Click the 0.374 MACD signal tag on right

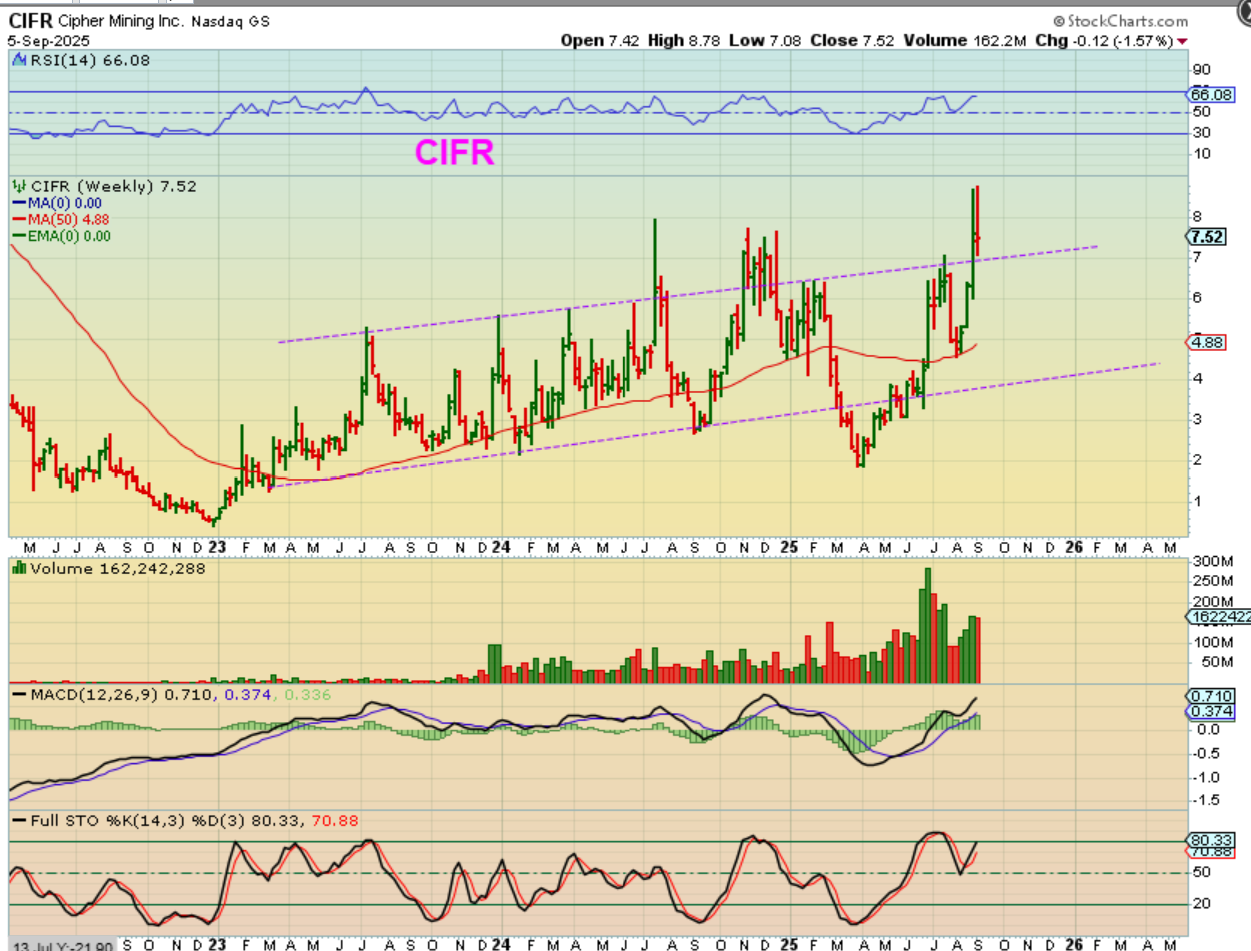tap(1212, 711)
